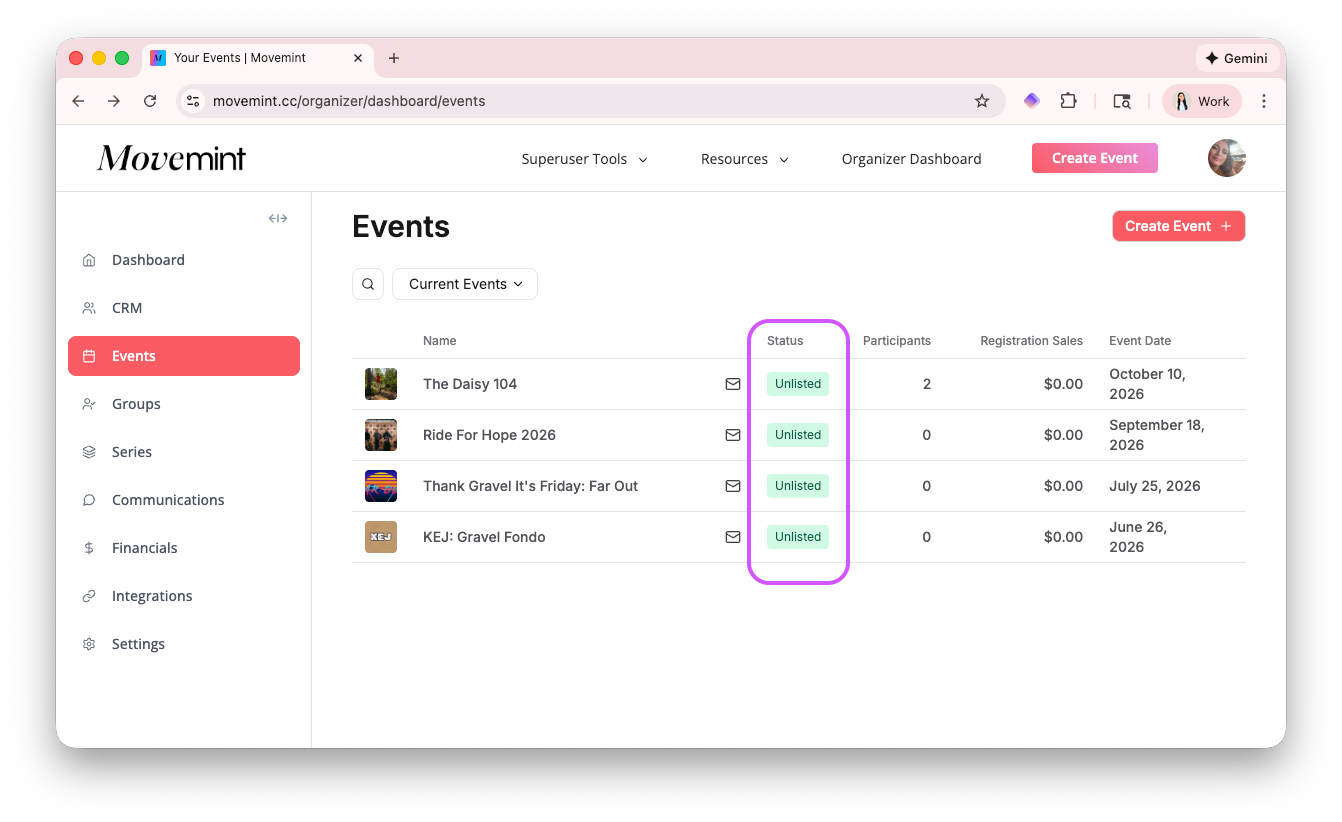Open the browser extensions puzzle icon
Viewport: 1342px width, 822px height.
coord(1068,101)
